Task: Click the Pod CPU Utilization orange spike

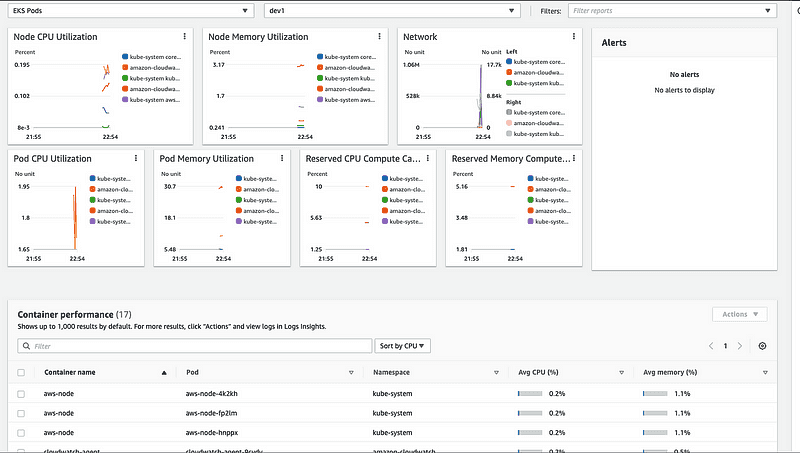Action: (x=75, y=218)
